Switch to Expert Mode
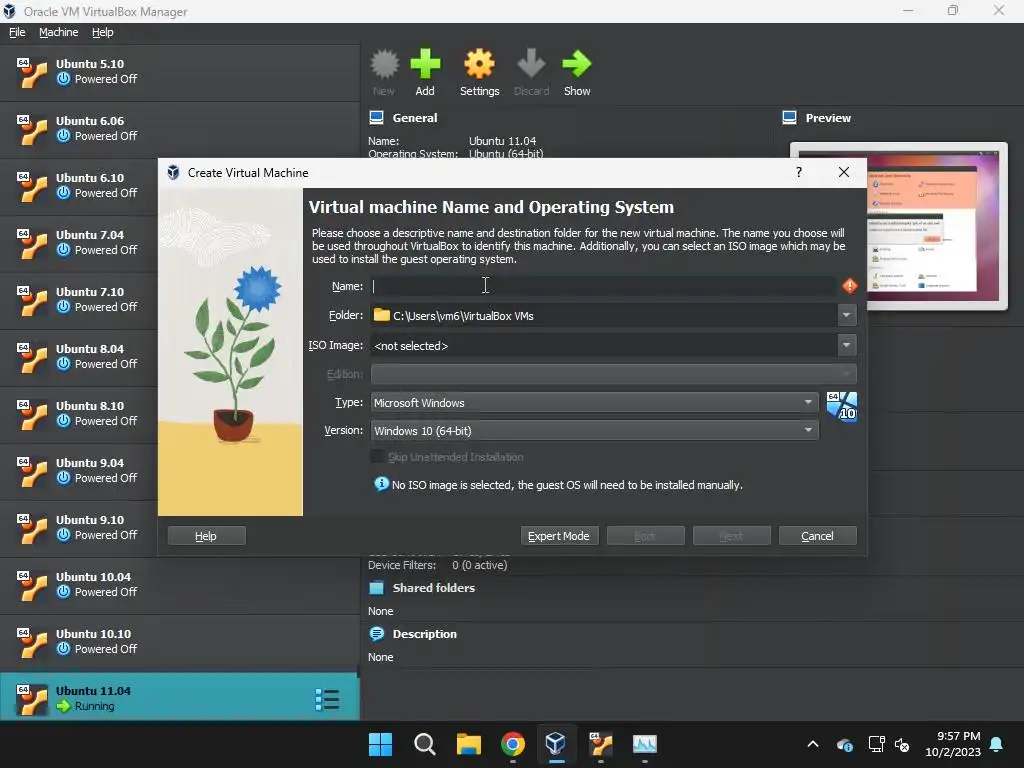 (x=559, y=536)
